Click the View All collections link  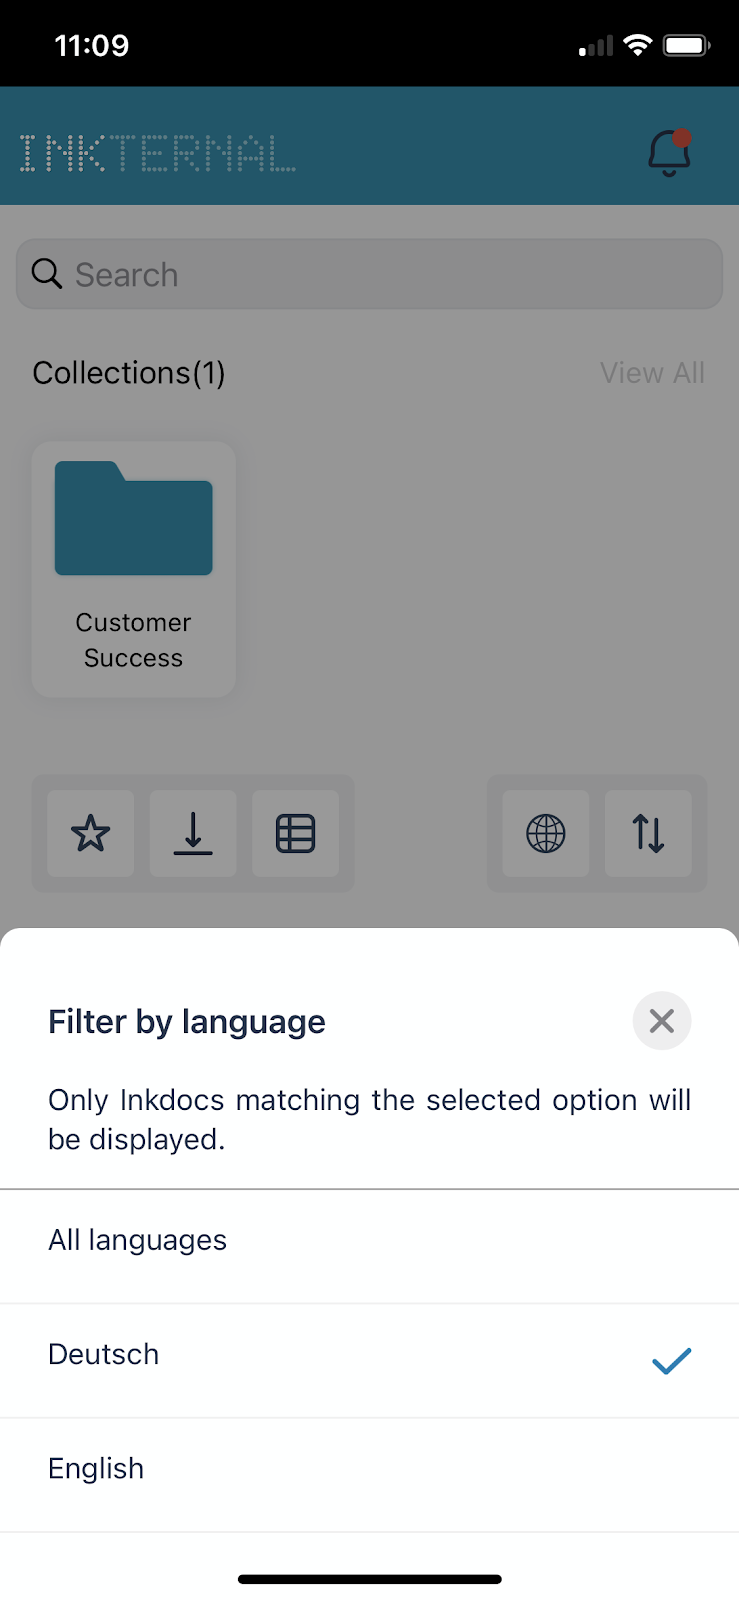coord(652,373)
